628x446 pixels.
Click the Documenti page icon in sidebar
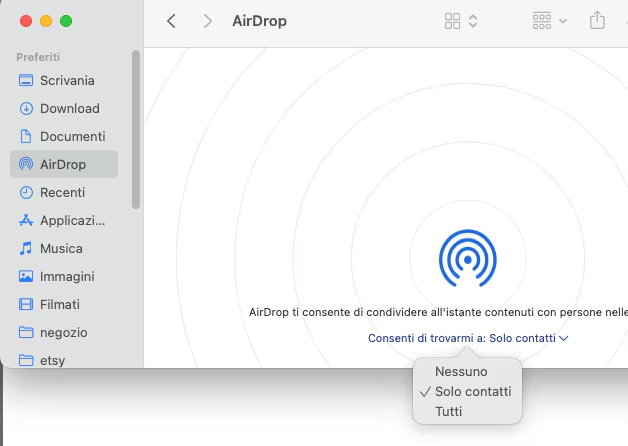26,137
